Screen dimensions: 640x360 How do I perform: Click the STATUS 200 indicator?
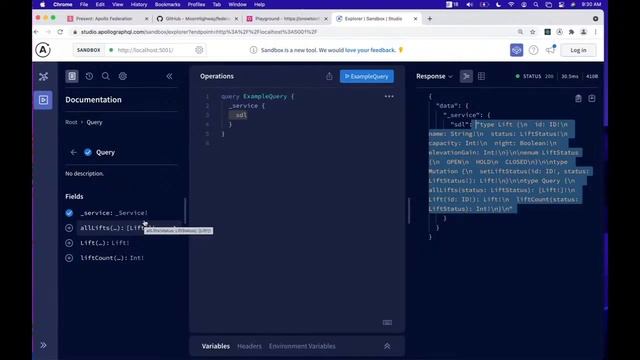point(534,76)
